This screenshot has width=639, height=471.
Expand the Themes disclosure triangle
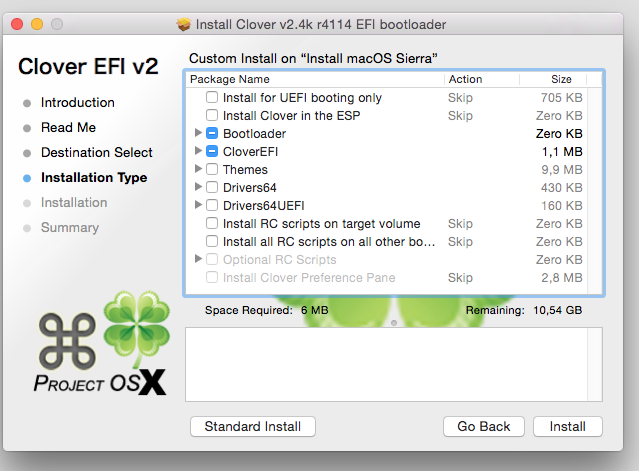tap(198, 169)
